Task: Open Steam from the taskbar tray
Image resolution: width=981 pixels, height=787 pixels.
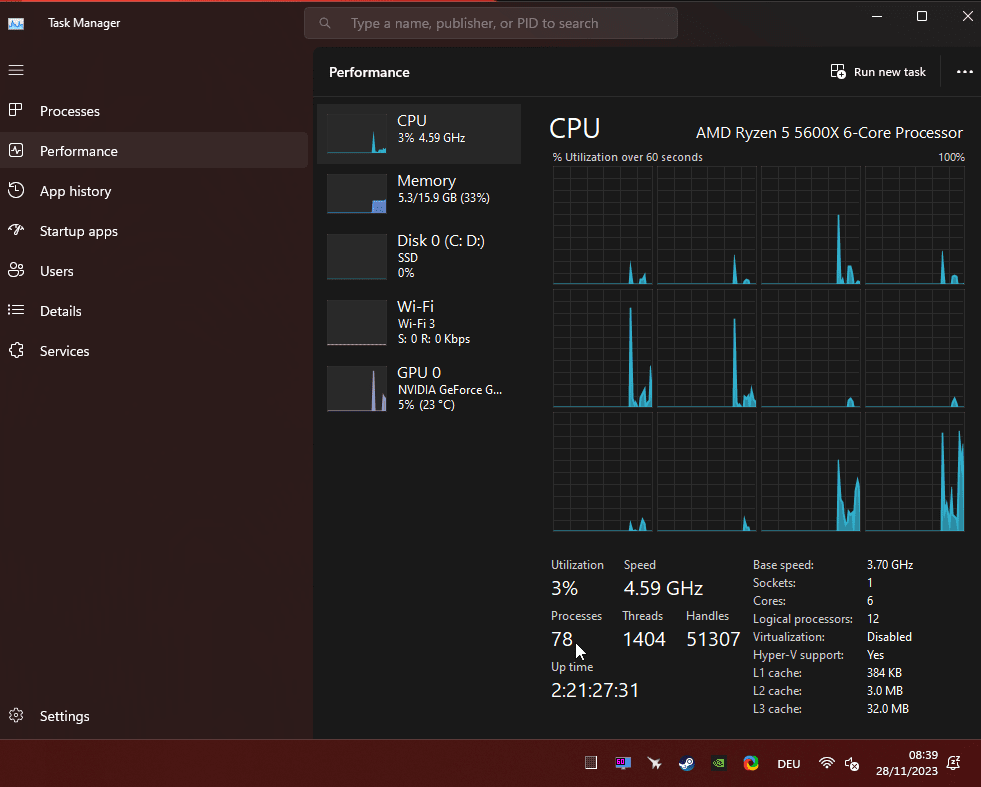Action: [x=686, y=763]
